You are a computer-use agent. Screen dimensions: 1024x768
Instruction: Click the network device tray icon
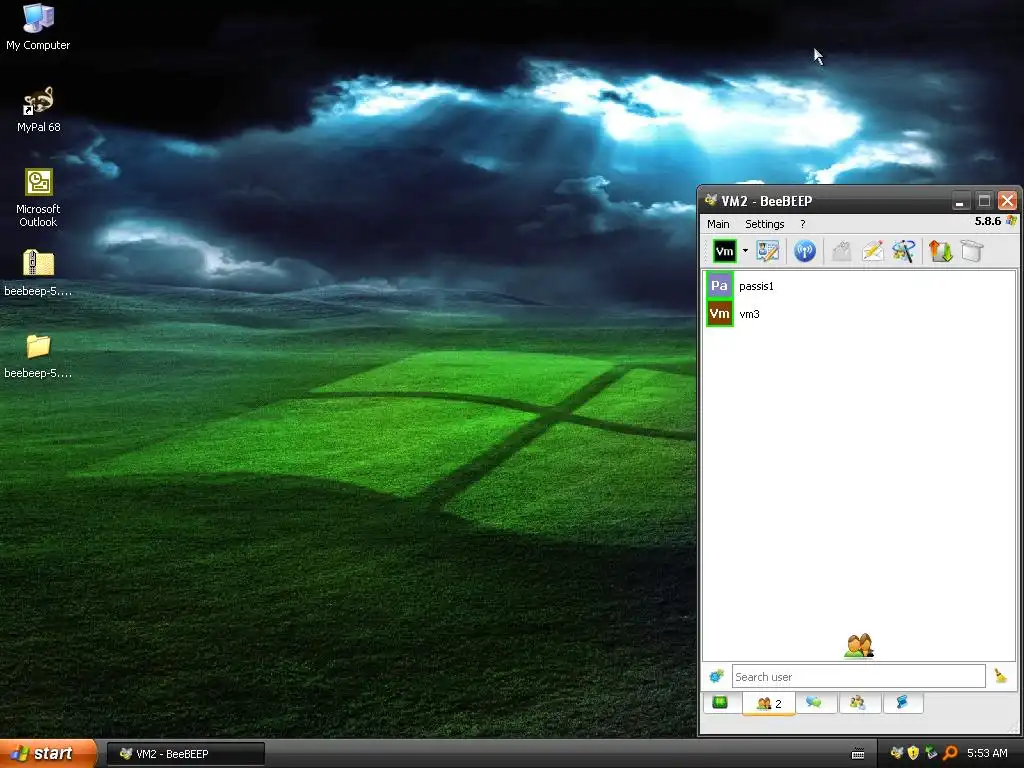pyautogui.click(x=931, y=753)
